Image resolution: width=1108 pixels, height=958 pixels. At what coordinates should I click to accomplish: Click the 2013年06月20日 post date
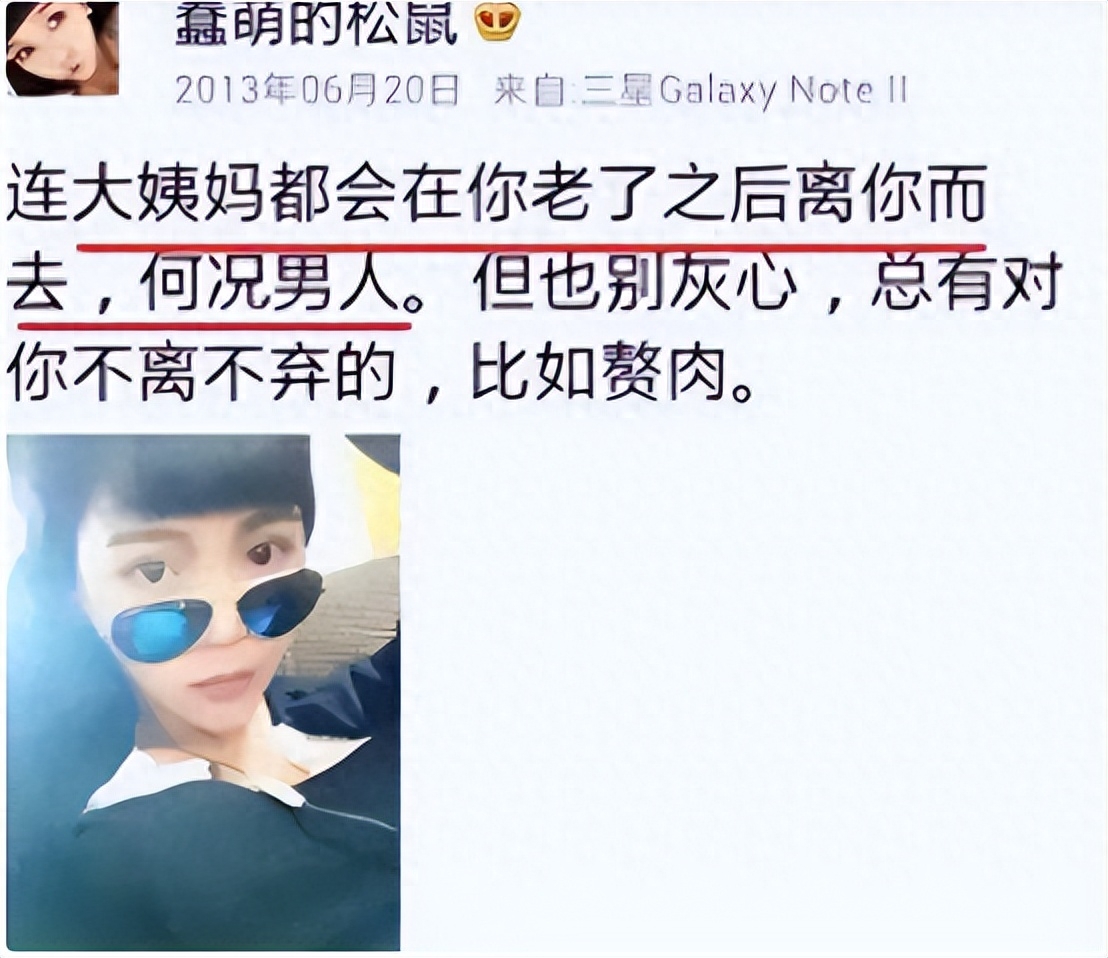coord(317,90)
